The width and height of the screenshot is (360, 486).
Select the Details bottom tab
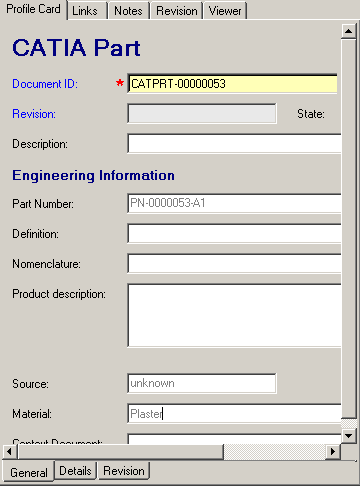point(75,471)
